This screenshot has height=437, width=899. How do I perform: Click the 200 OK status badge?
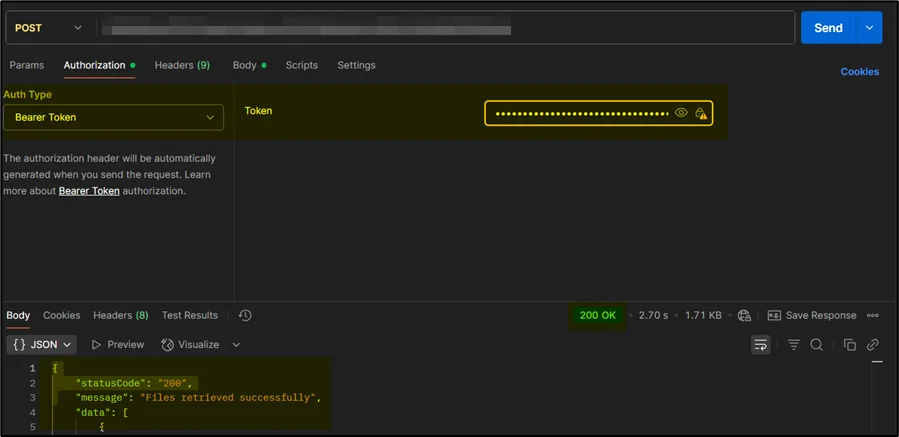point(597,315)
